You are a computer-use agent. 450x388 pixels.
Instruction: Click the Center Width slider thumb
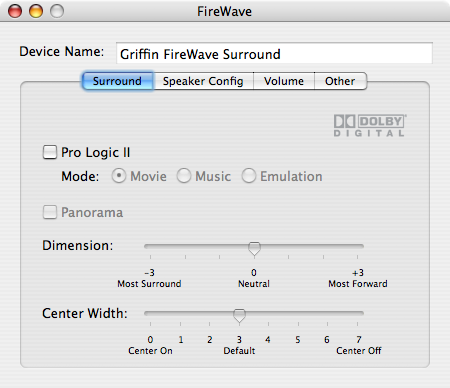click(239, 316)
